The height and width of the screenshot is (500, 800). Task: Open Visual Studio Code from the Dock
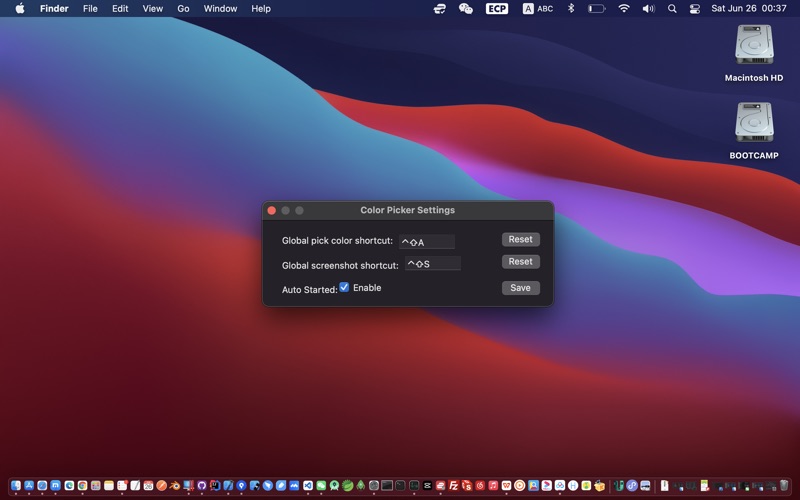coord(308,485)
